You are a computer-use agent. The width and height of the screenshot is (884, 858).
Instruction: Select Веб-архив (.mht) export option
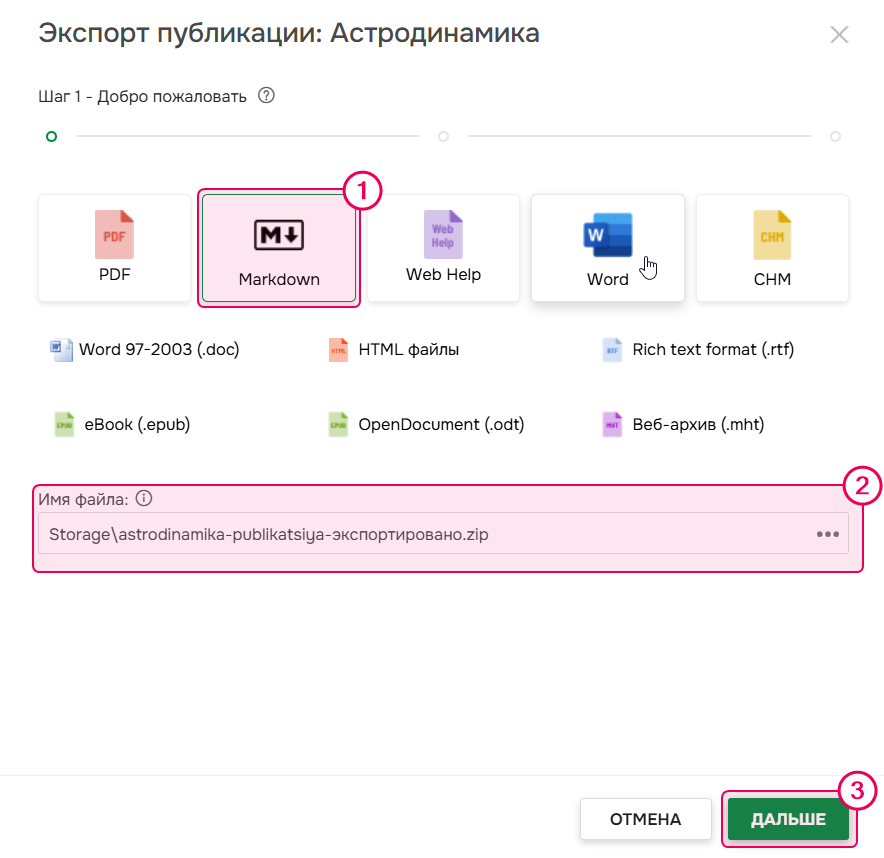(x=684, y=424)
